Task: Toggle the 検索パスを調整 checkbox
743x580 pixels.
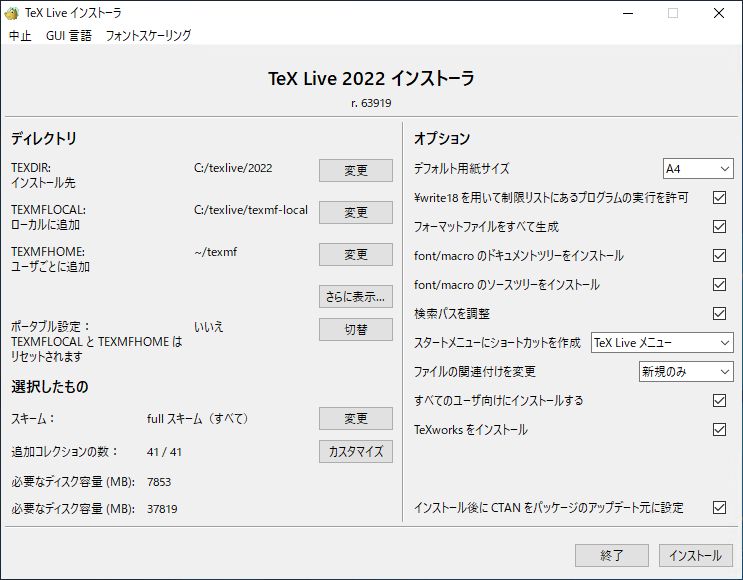Action: click(x=719, y=313)
